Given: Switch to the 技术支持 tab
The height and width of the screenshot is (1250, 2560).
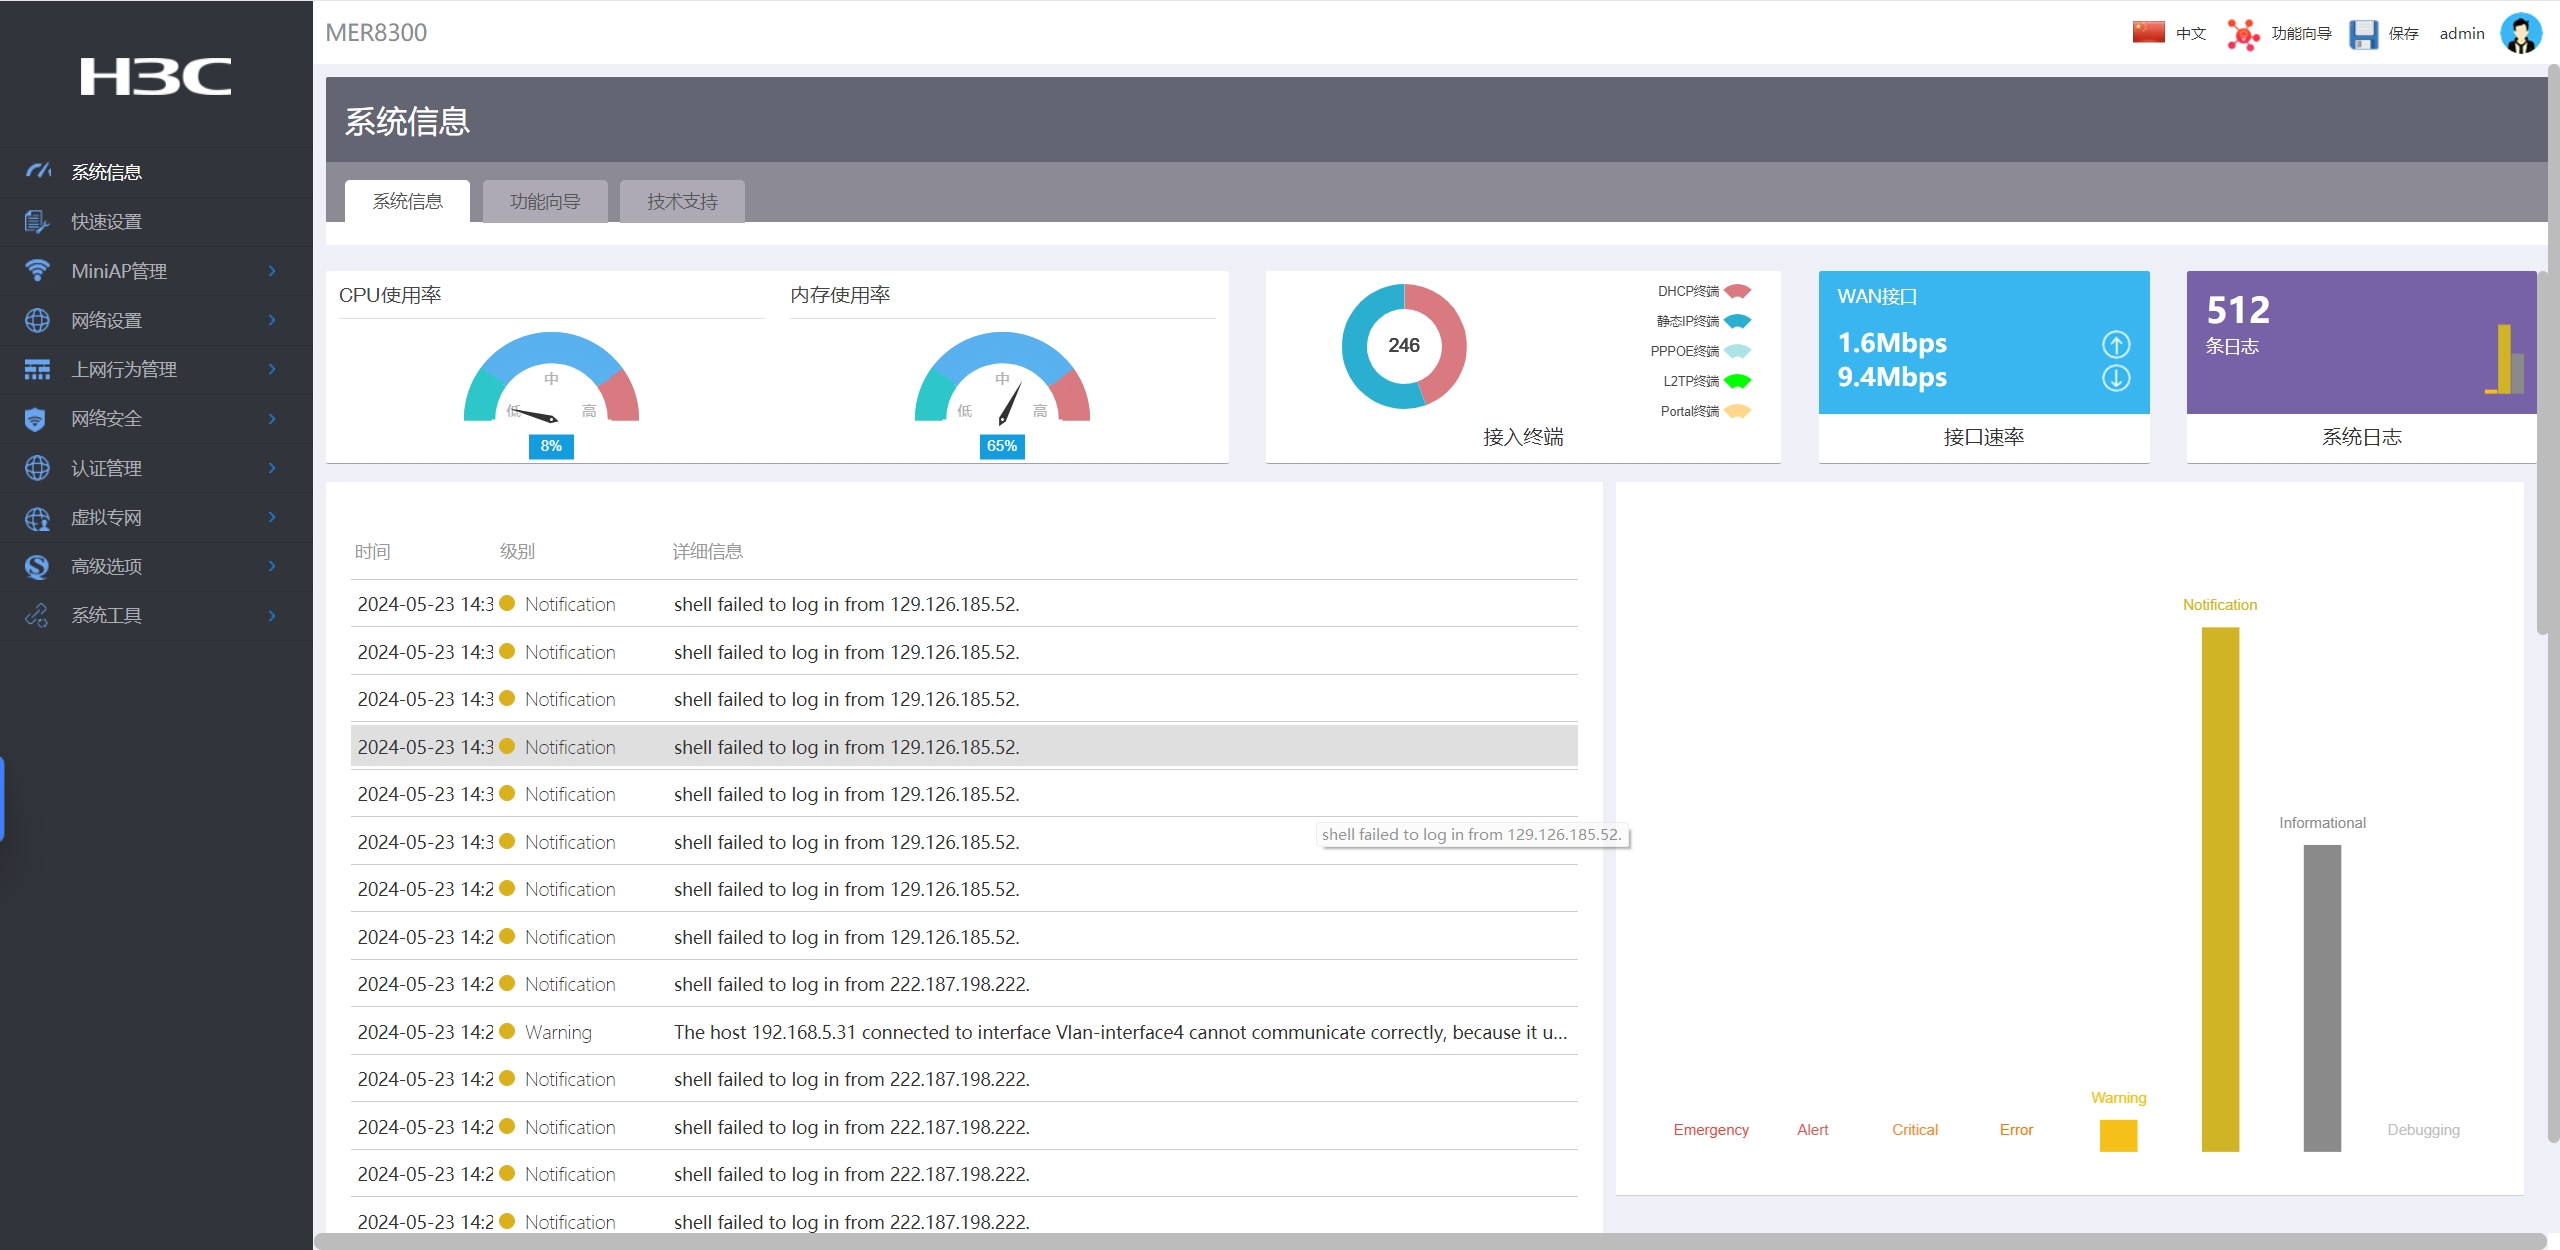Looking at the screenshot, I should tap(682, 201).
